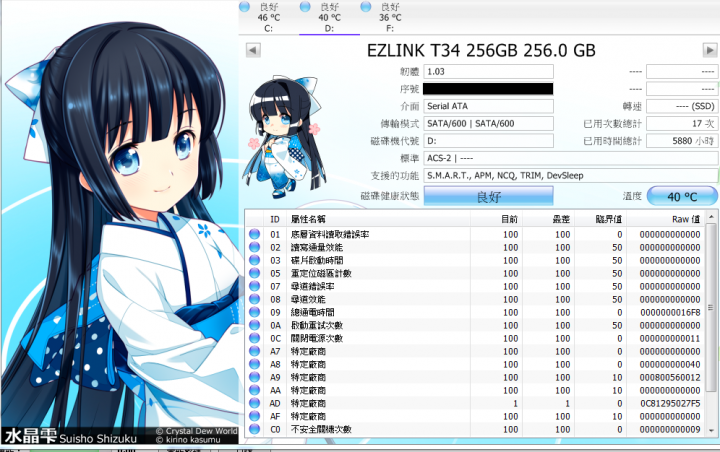Select raw value 000800560012
This screenshot has width=720, height=452.
click(x=670, y=377)
